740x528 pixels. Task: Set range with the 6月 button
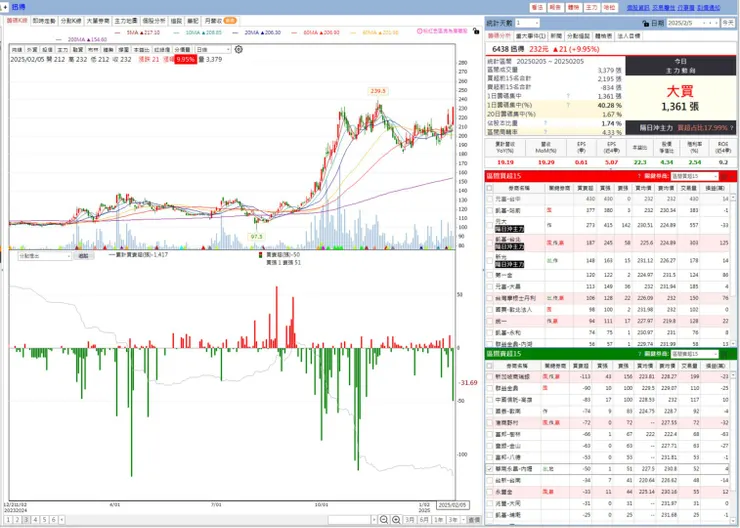[x=424, y=520]
